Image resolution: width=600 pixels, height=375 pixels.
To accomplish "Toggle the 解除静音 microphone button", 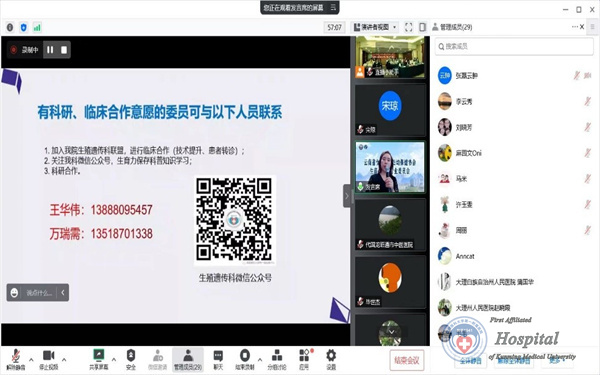I will [x=16, y=359].
